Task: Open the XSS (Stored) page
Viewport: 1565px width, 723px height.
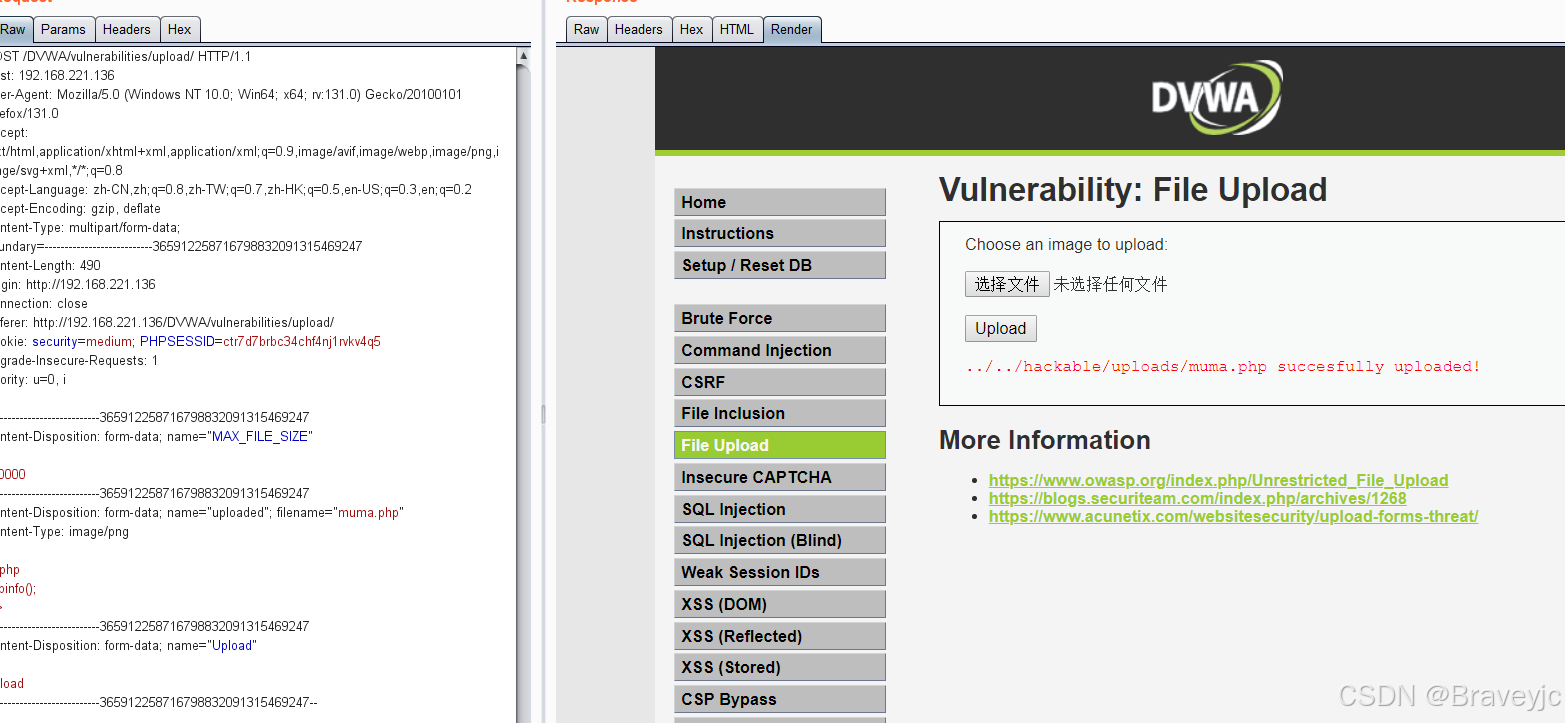Action: [x=780, y=667]
